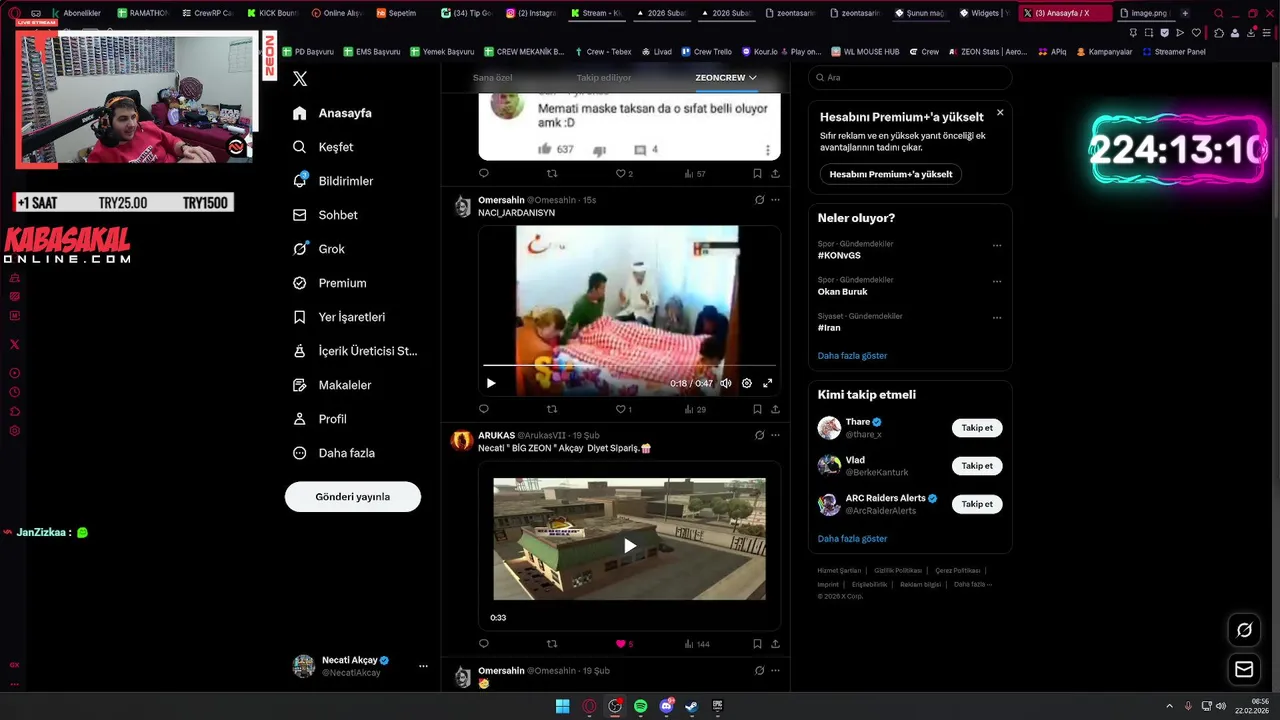
Task: Open İçerik Üreticisi Stüdyosu
Action: click(355, 351)
